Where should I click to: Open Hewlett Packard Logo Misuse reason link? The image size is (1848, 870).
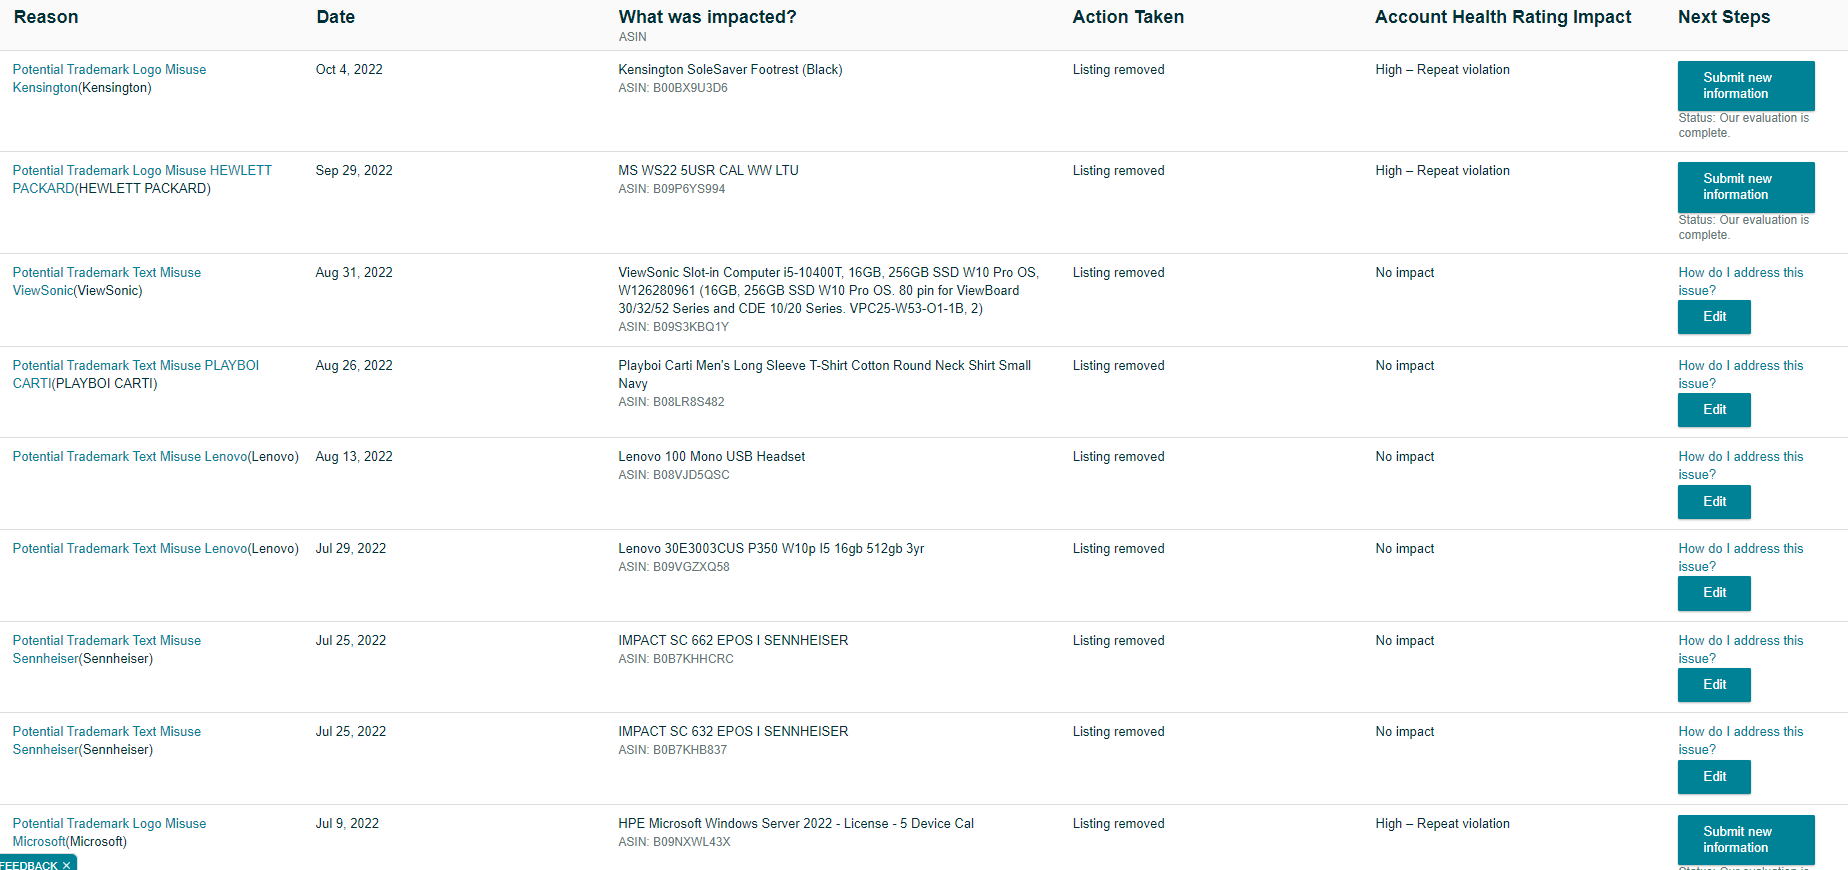(141, 171)
